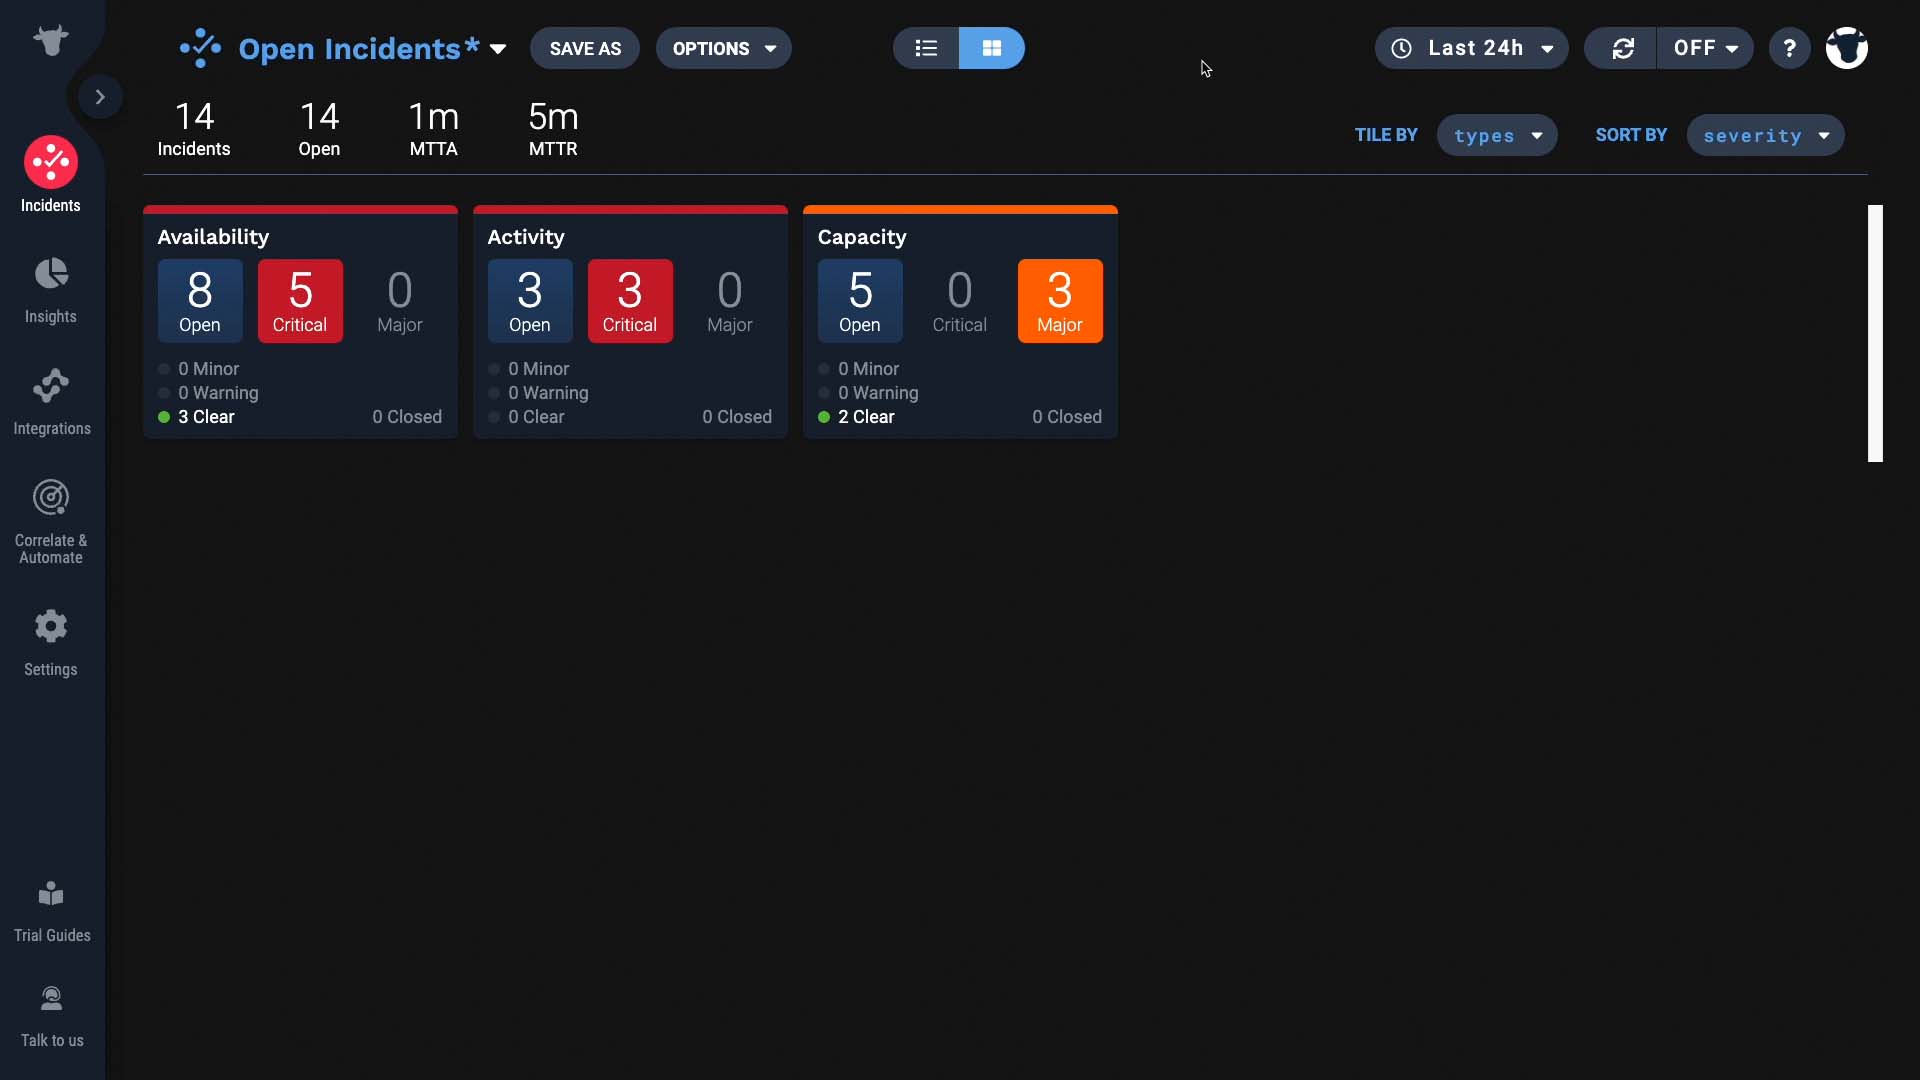Open the Settings gear icon
Screen dimensions: 1920x1080
tap(51, 627)
